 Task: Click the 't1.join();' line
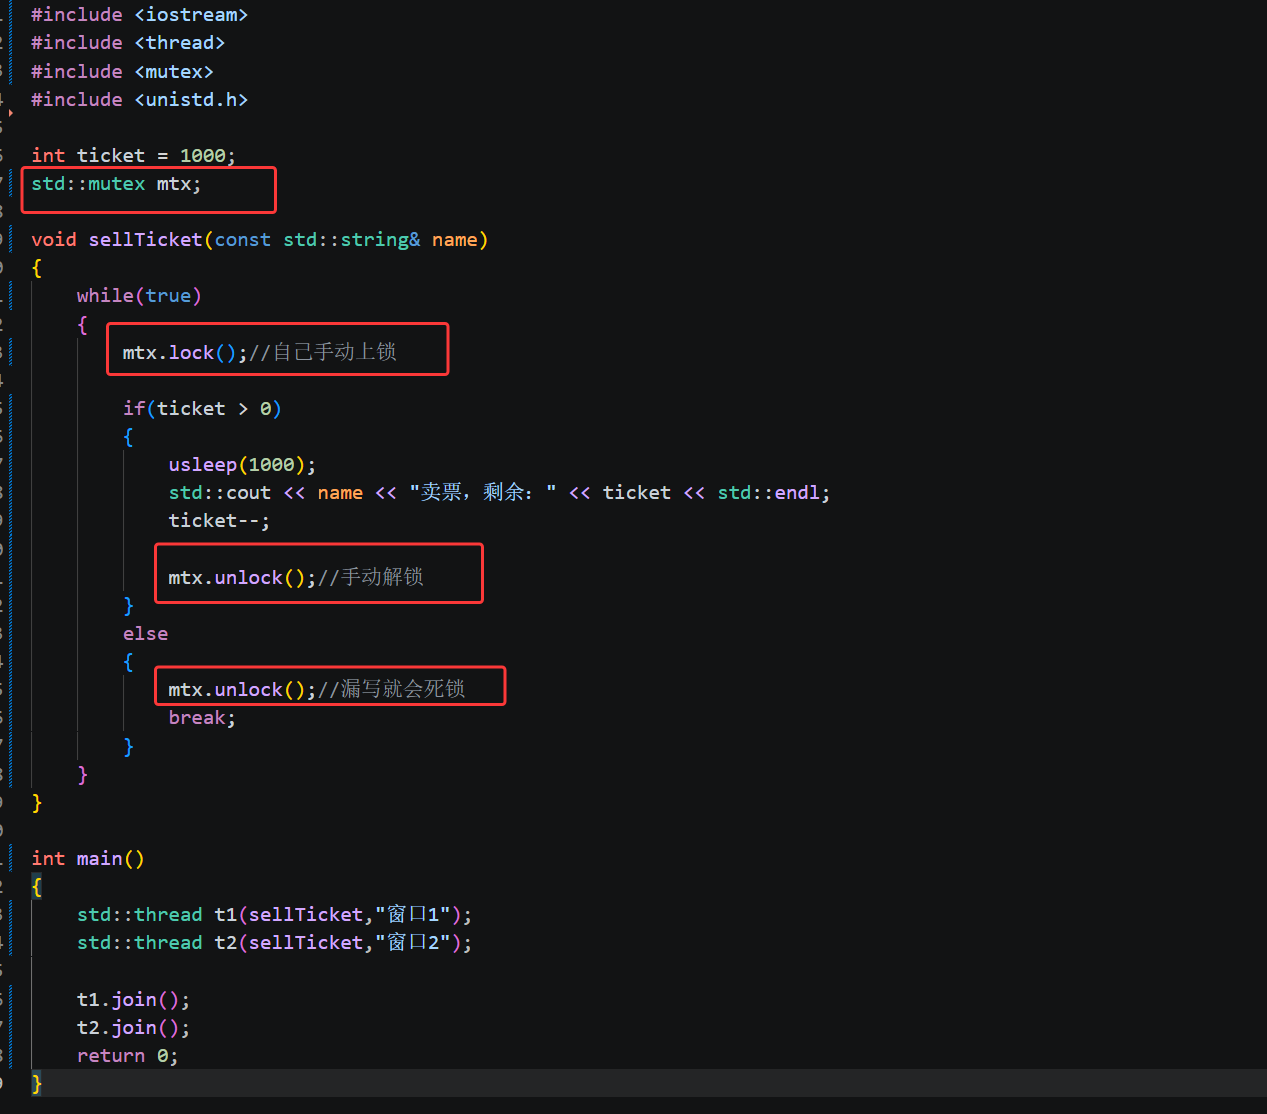[133, 1000]
